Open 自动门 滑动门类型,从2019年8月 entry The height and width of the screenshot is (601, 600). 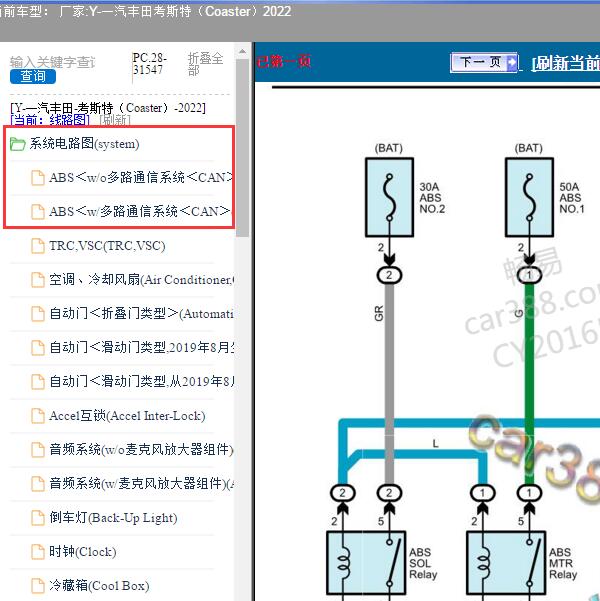pos(142,382)
